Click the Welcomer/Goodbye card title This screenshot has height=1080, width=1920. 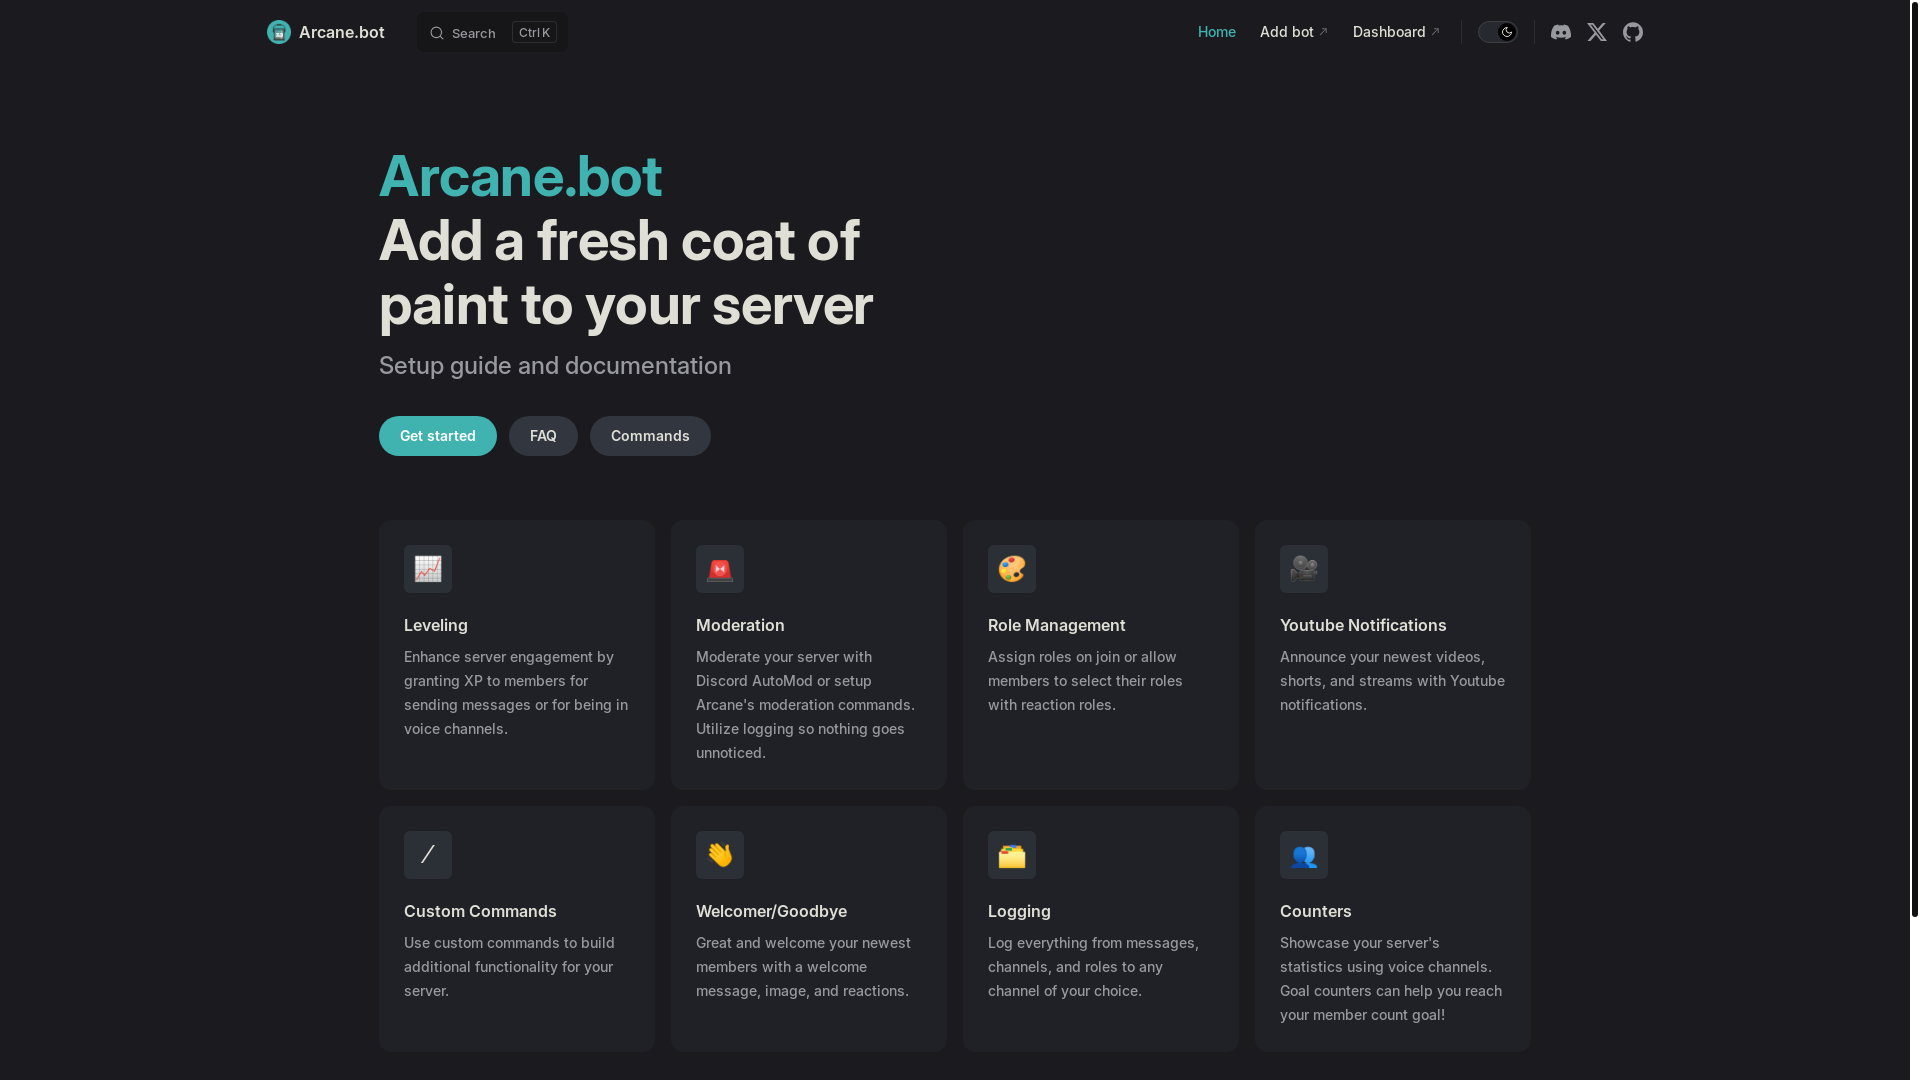pos(771,911)
